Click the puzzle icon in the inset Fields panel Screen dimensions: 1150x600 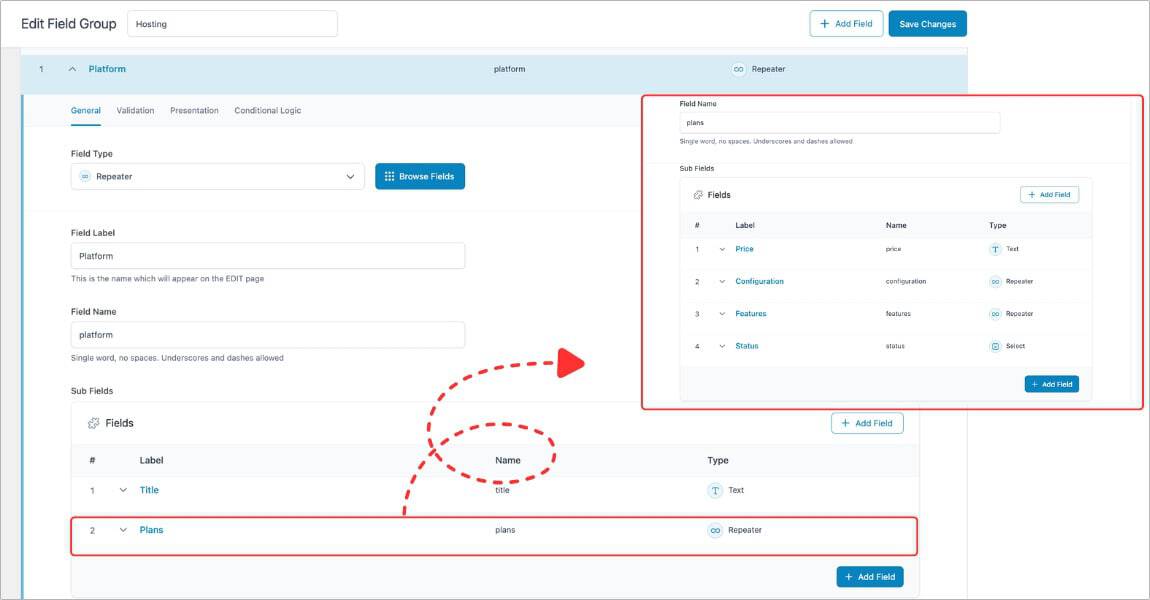click(x=697, y=195)
